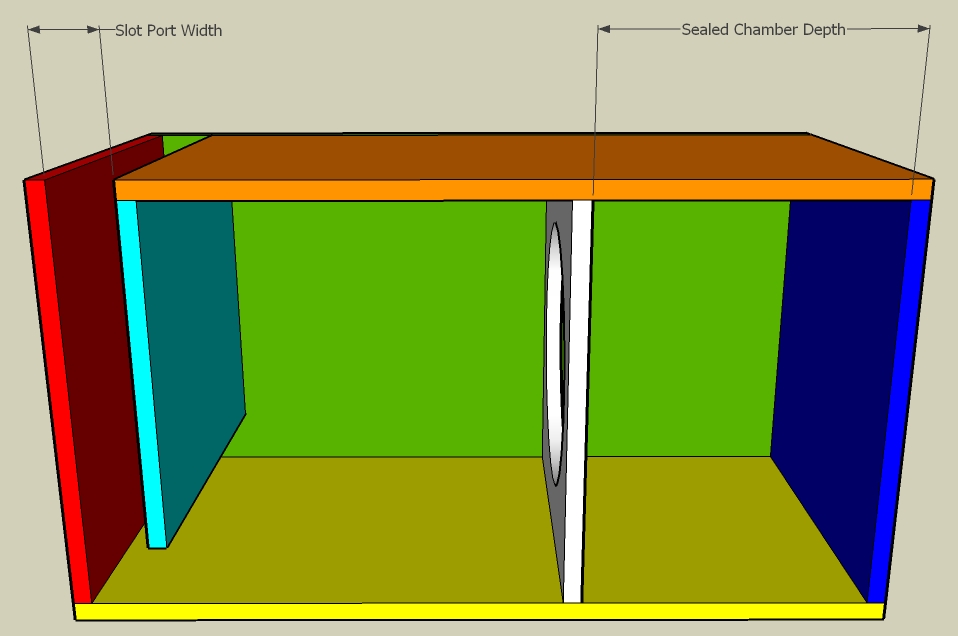Click the "Sealed Chamber Depth" dimension label
This screenshot has height=636, width=958.
coord(763,29)
